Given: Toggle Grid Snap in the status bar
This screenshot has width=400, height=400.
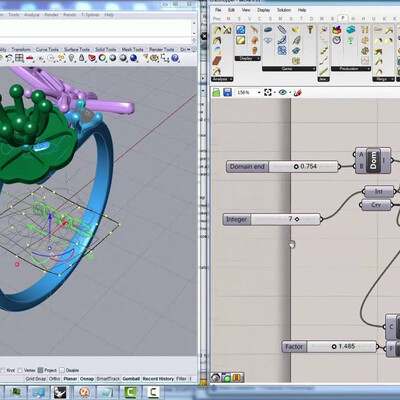Looking at the screenshot, I should [36, 379].
